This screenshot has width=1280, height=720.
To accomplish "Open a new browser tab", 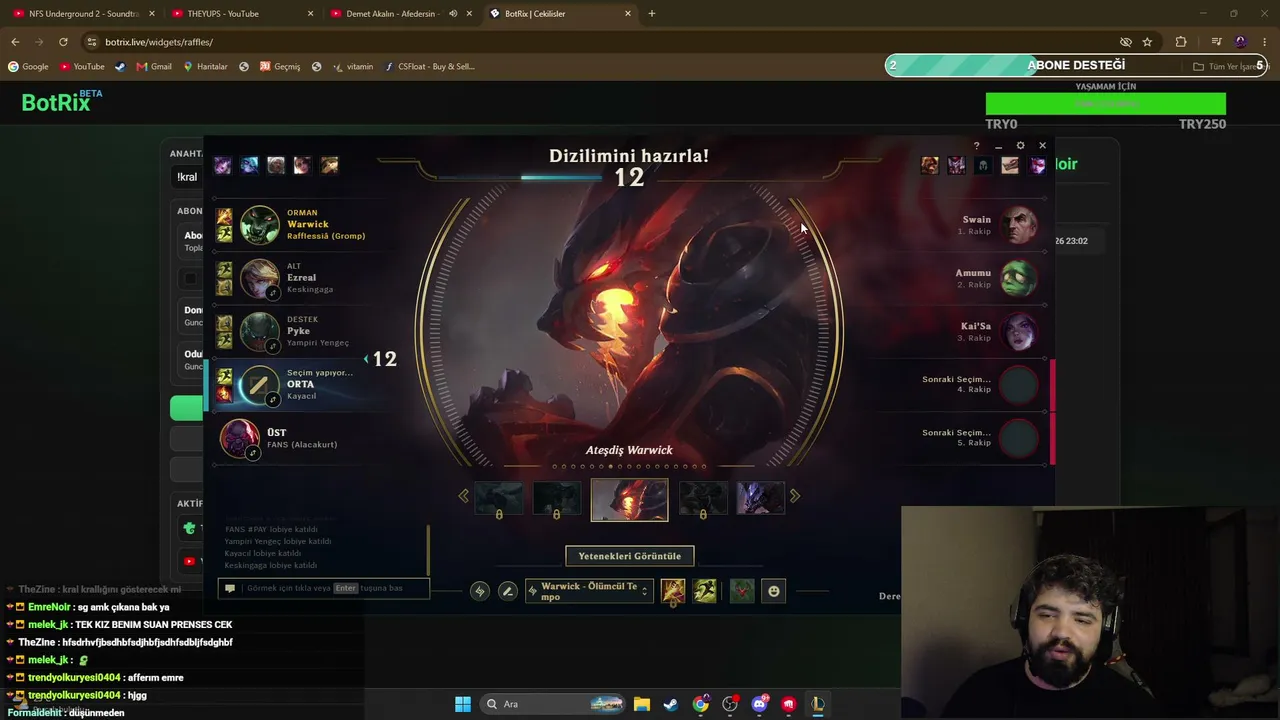I will tap(652, 14).
